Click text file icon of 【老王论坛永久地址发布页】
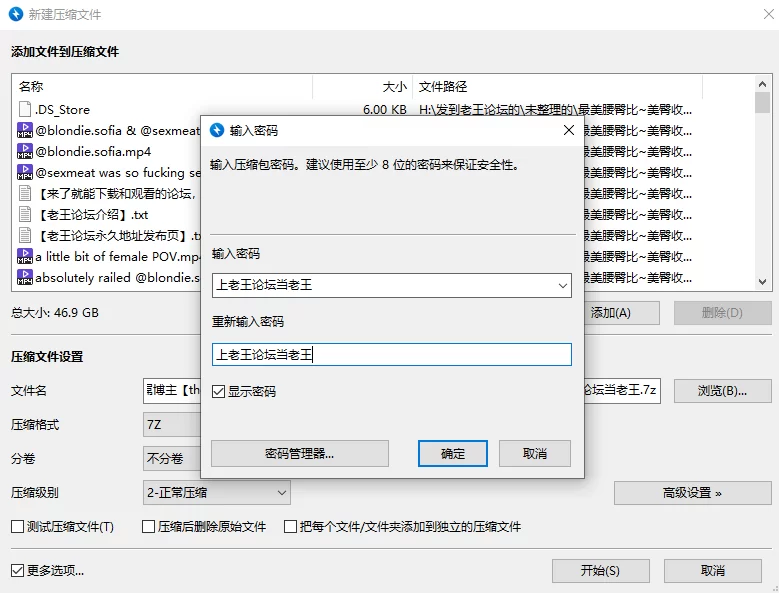This screenshot has width=779, height=593. (x=25, y=235)
